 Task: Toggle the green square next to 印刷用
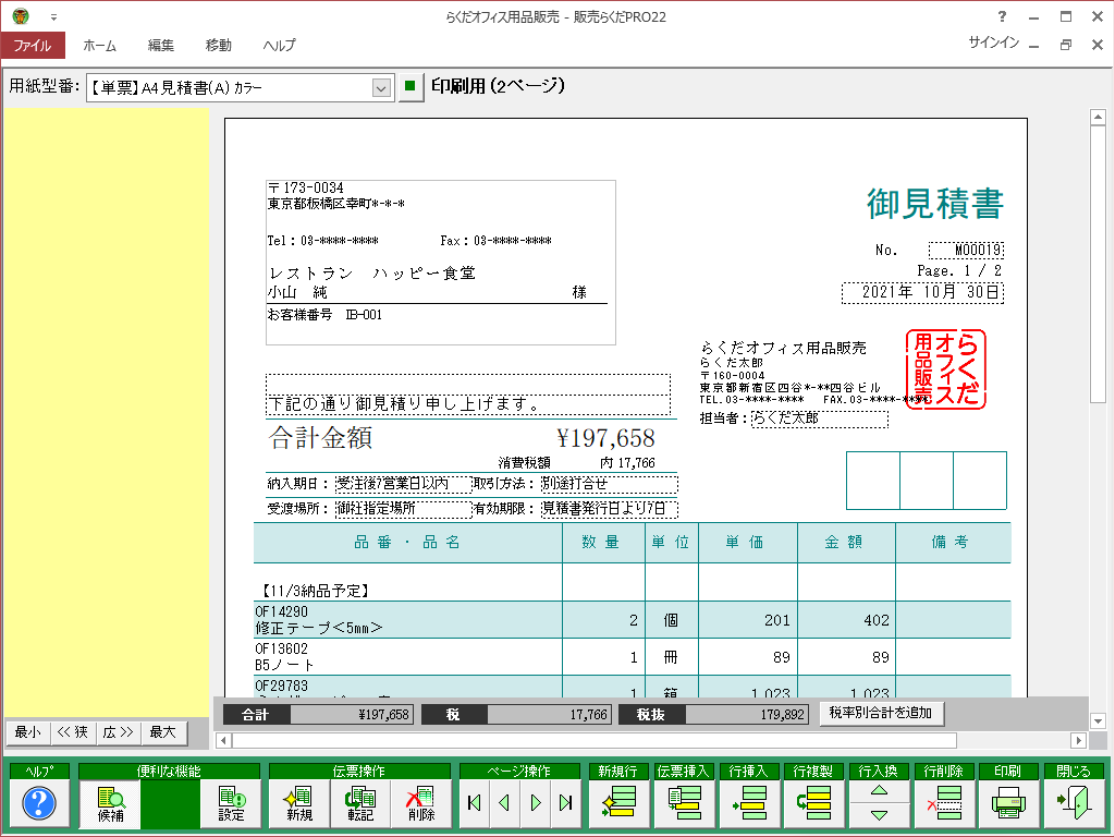tap(409, 87)
